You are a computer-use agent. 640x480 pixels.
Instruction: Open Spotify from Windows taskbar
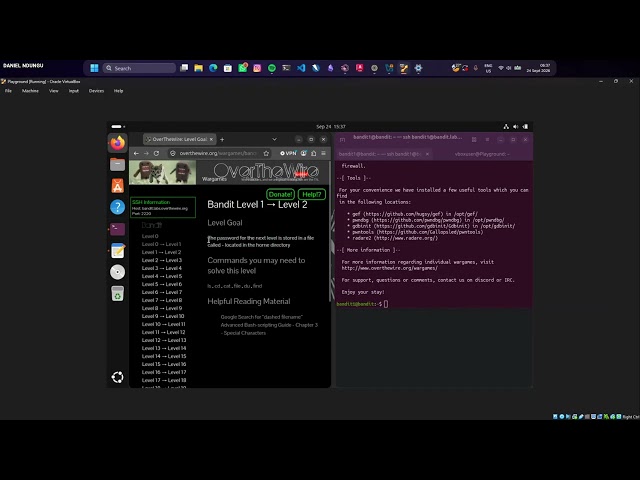(272, 68)
